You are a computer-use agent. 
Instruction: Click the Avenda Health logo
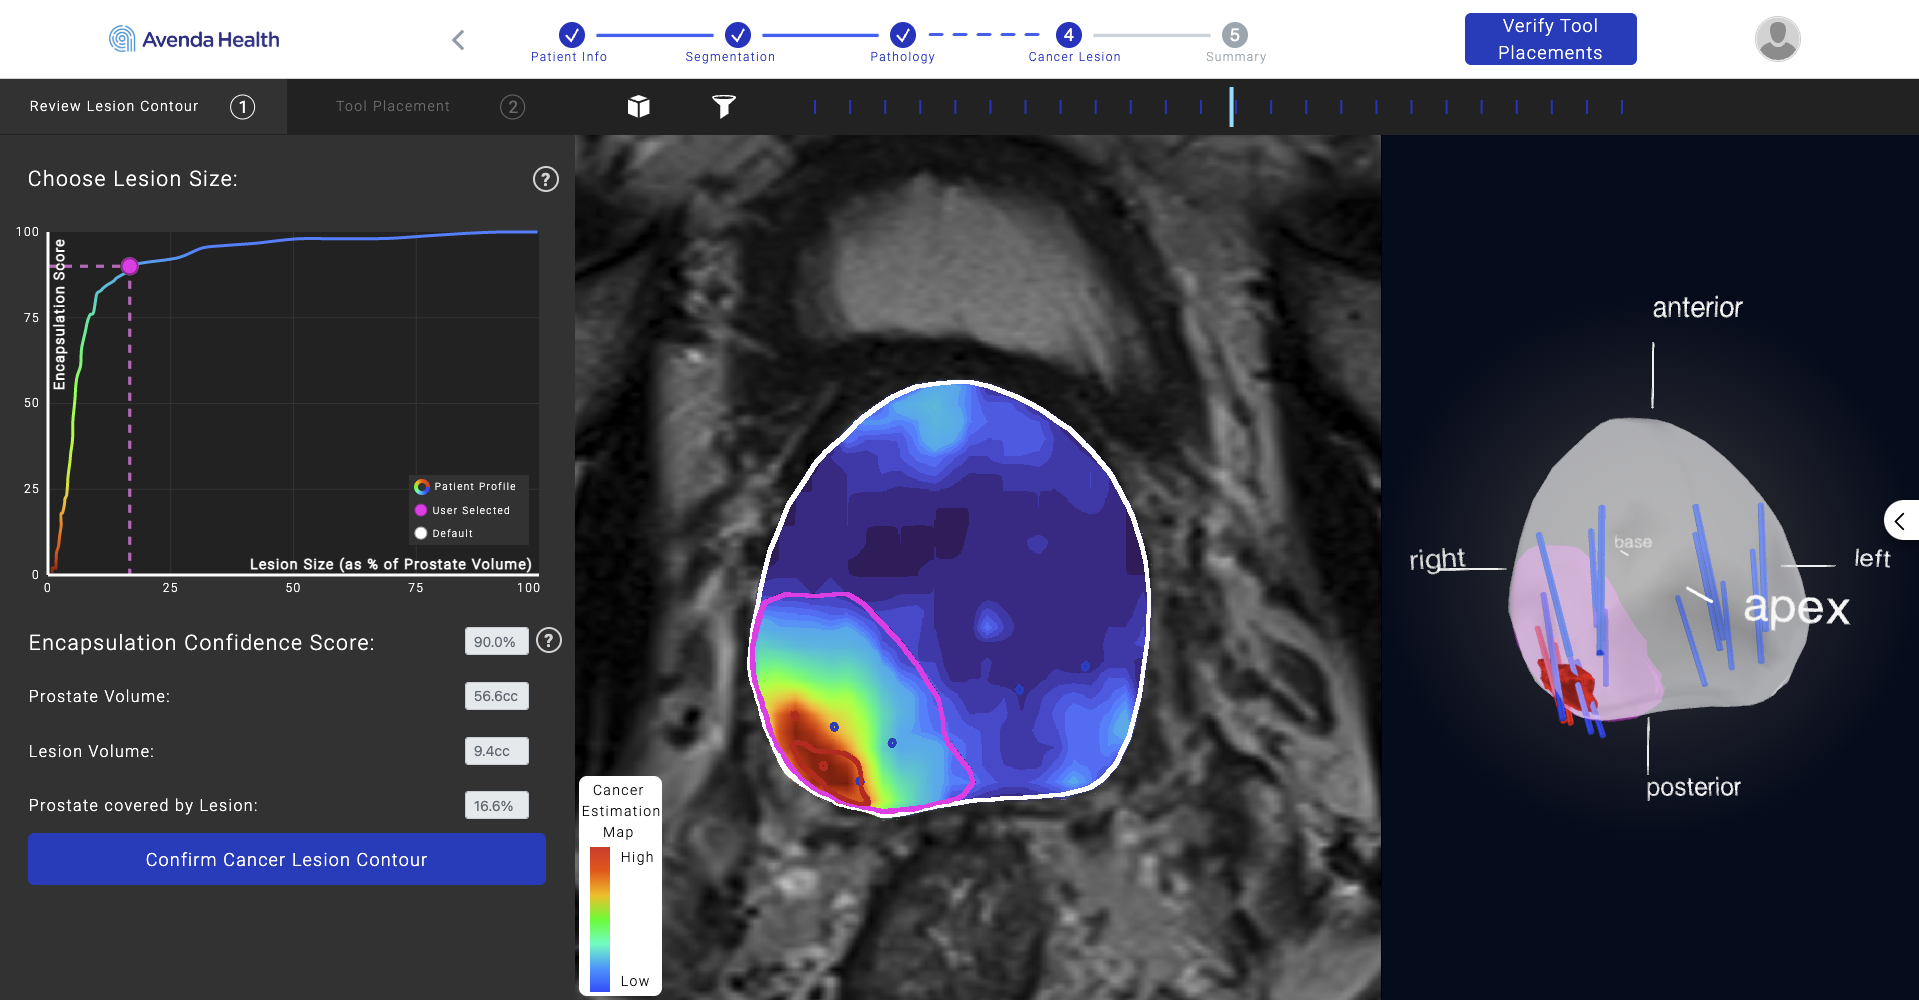coord(193,38)
